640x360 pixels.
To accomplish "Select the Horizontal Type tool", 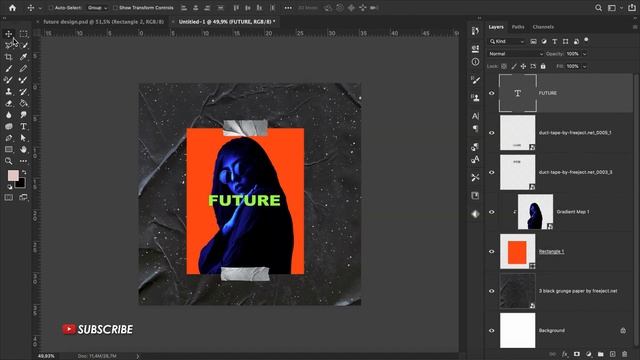I will 24,127.
